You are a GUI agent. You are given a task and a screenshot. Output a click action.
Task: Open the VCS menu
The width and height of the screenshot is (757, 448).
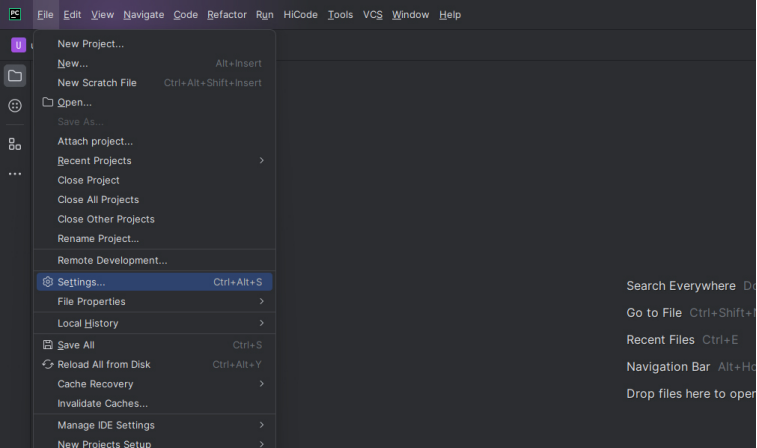372,15
